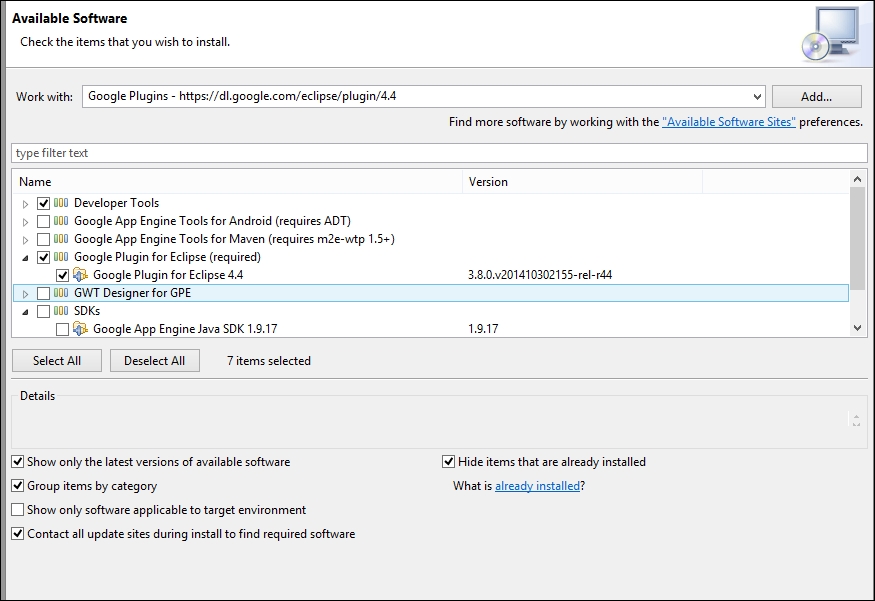Disable Hide items that are already installed
The width and height of the screenshot is (875, 601).
(x=449, y=461)
